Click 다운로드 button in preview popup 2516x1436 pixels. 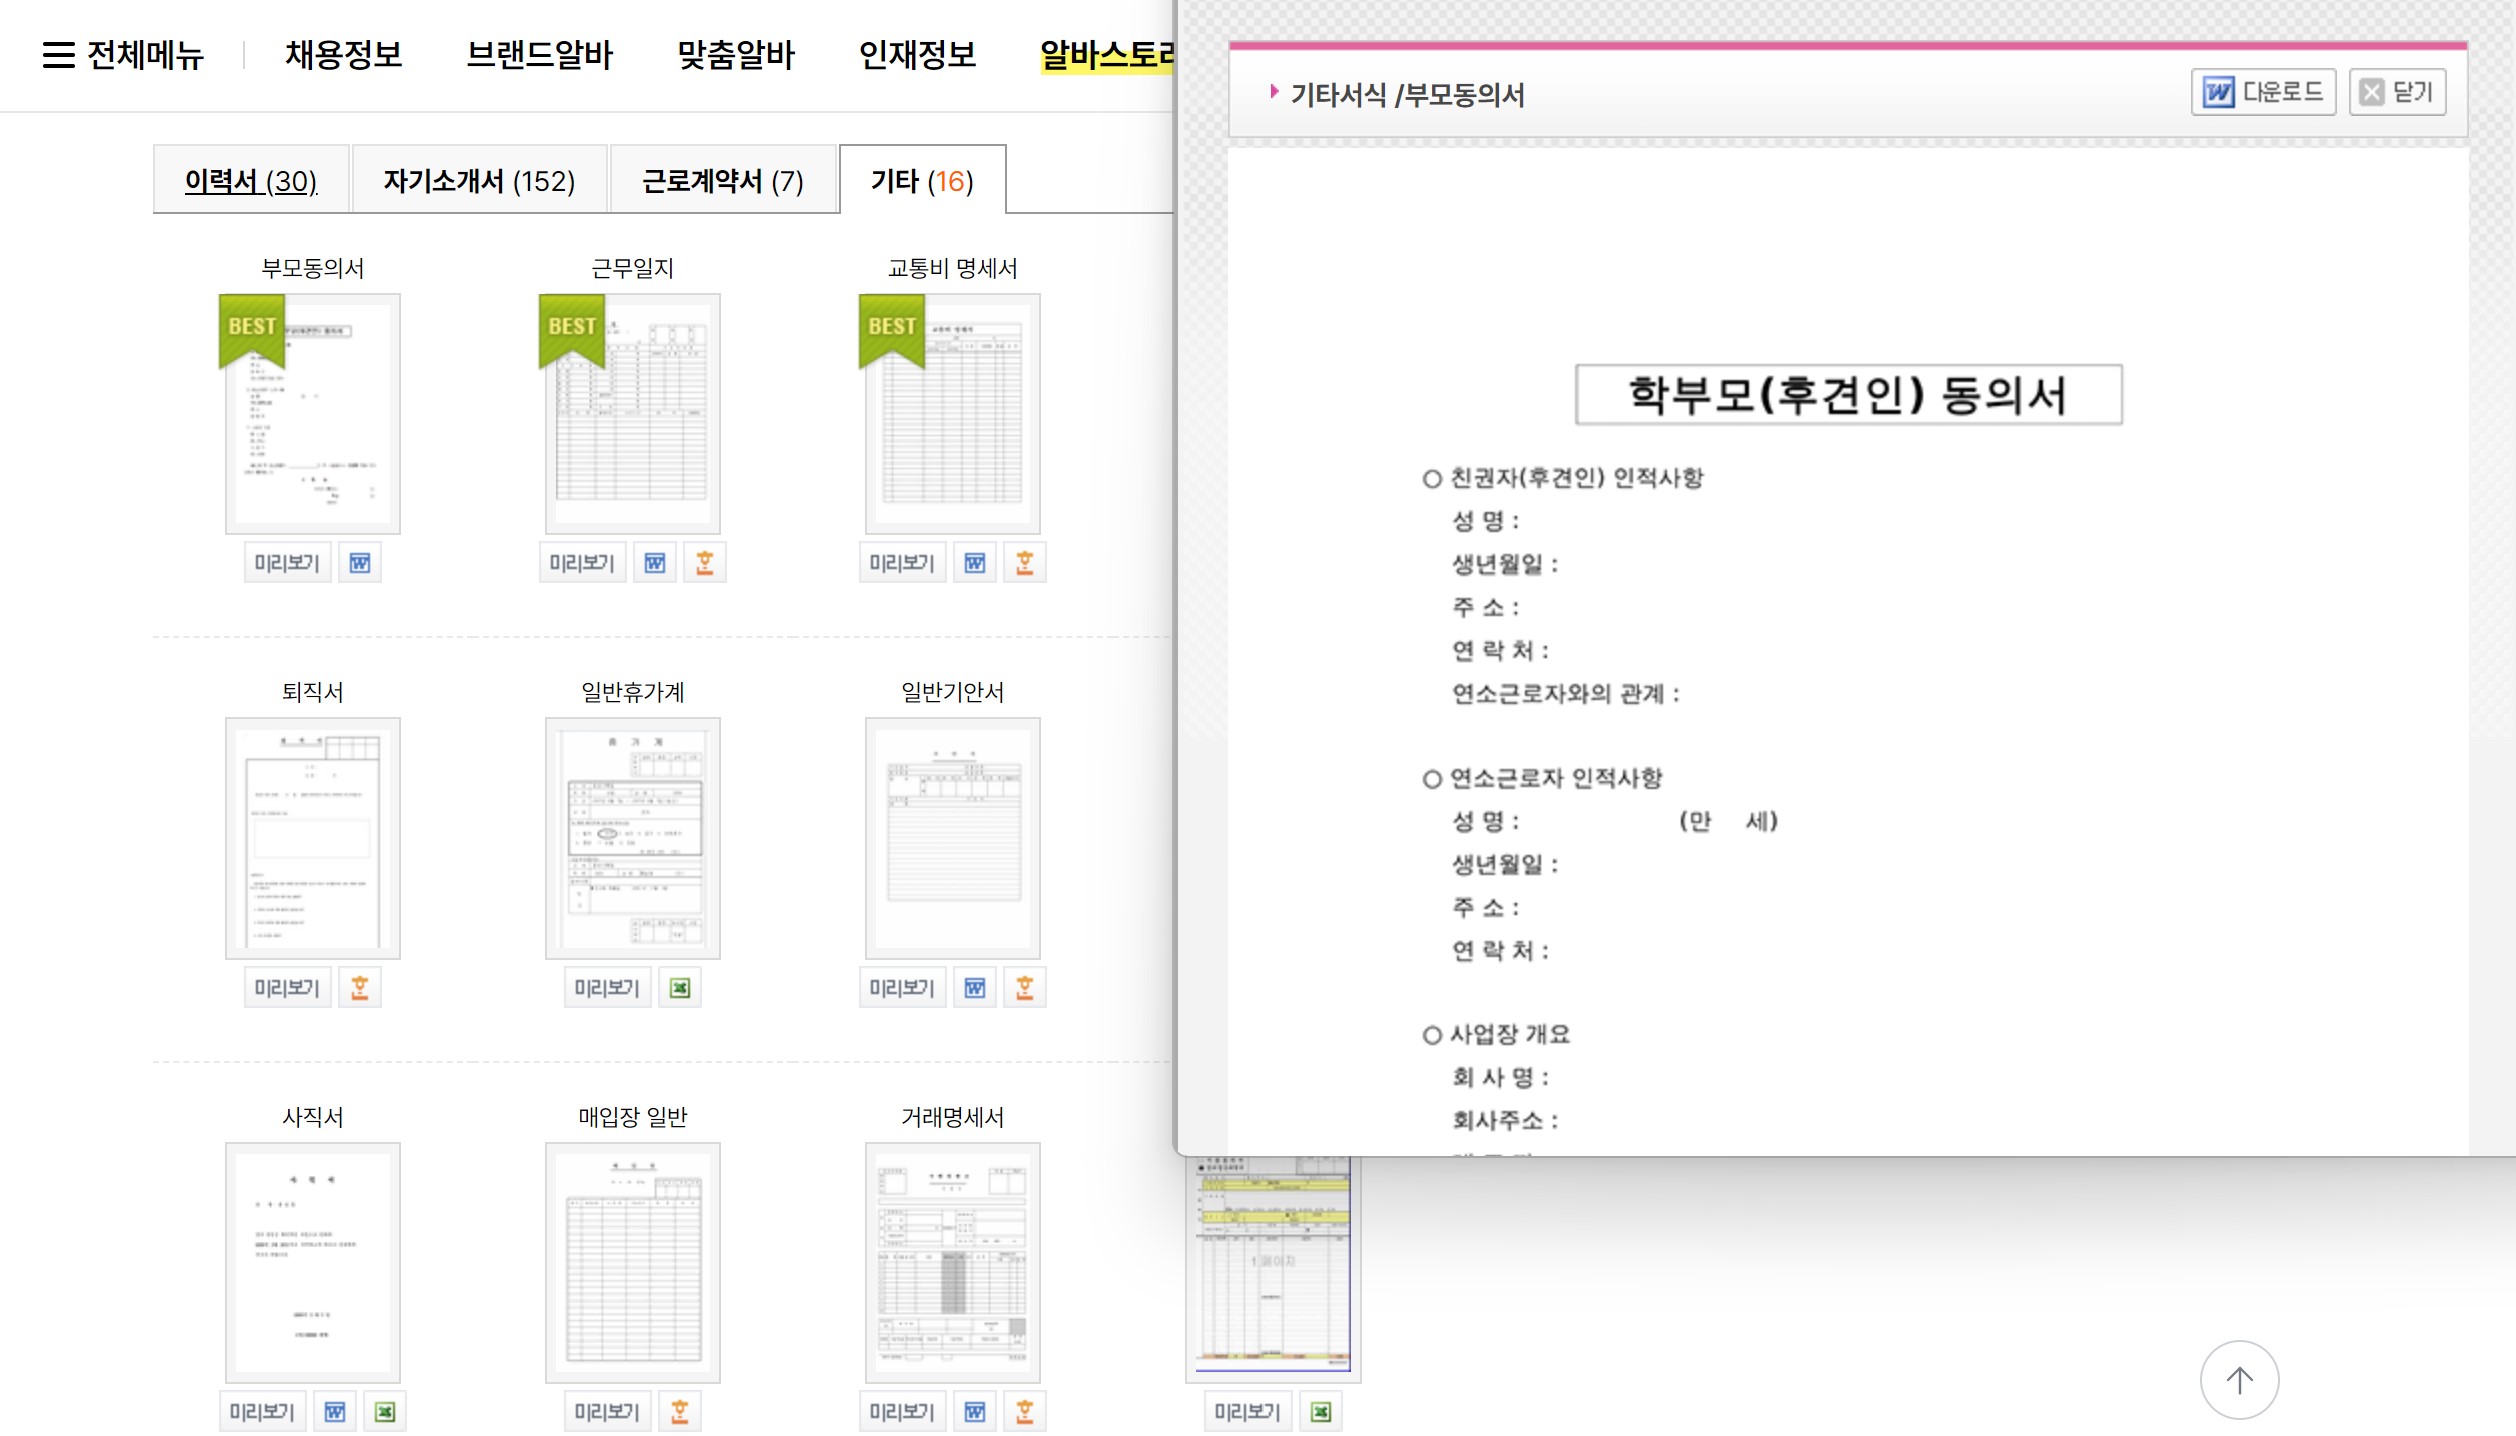2263,93
